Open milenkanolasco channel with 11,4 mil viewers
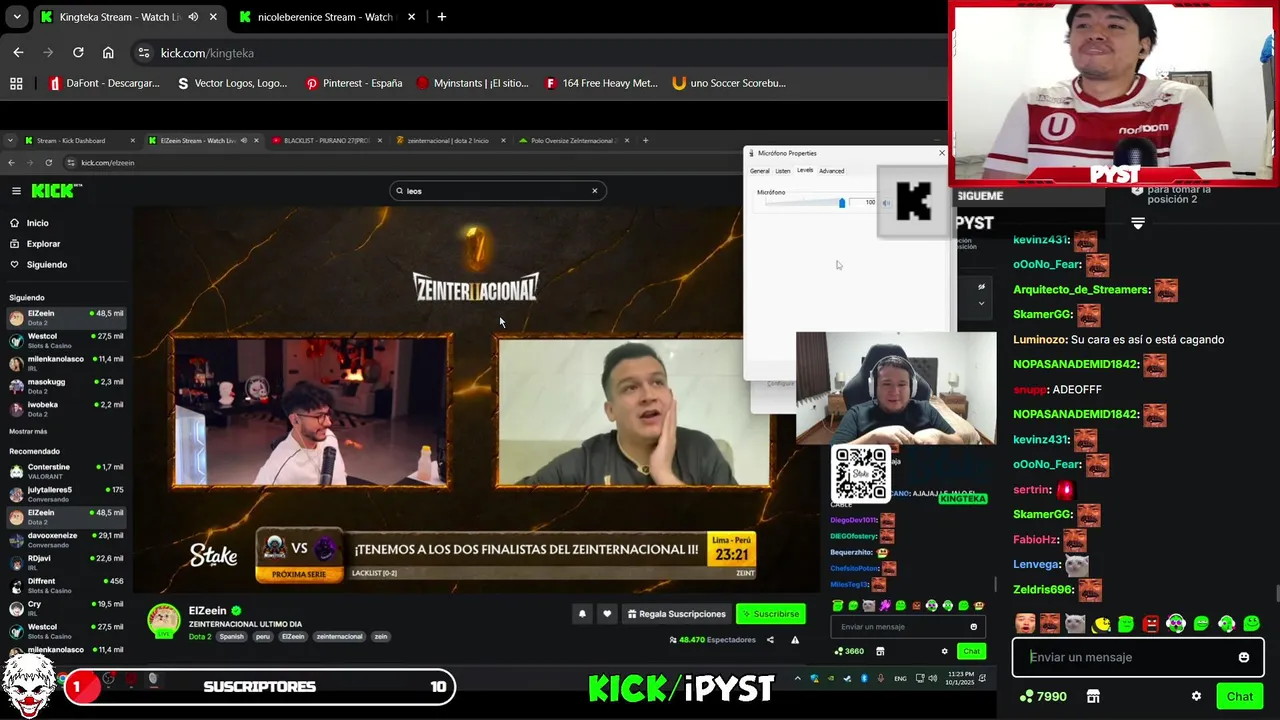 [66, 363]
